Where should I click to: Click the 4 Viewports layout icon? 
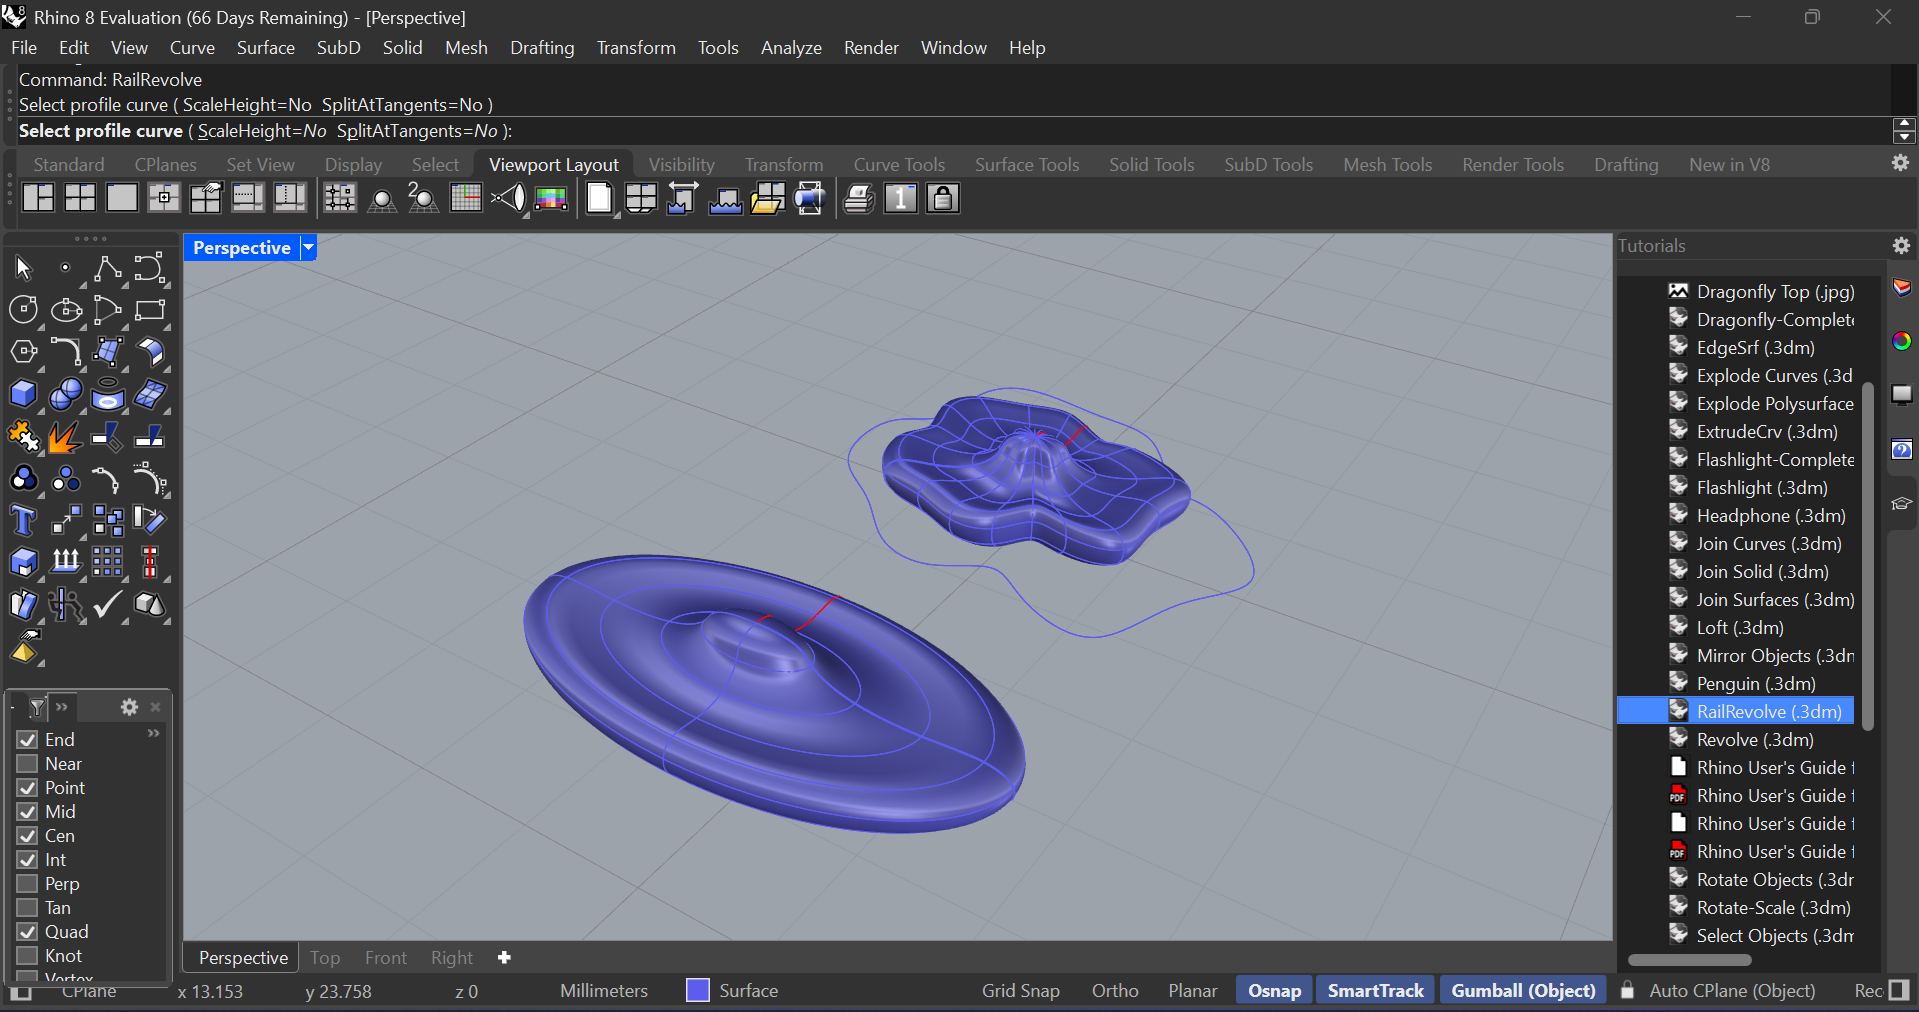coord(80,198)
